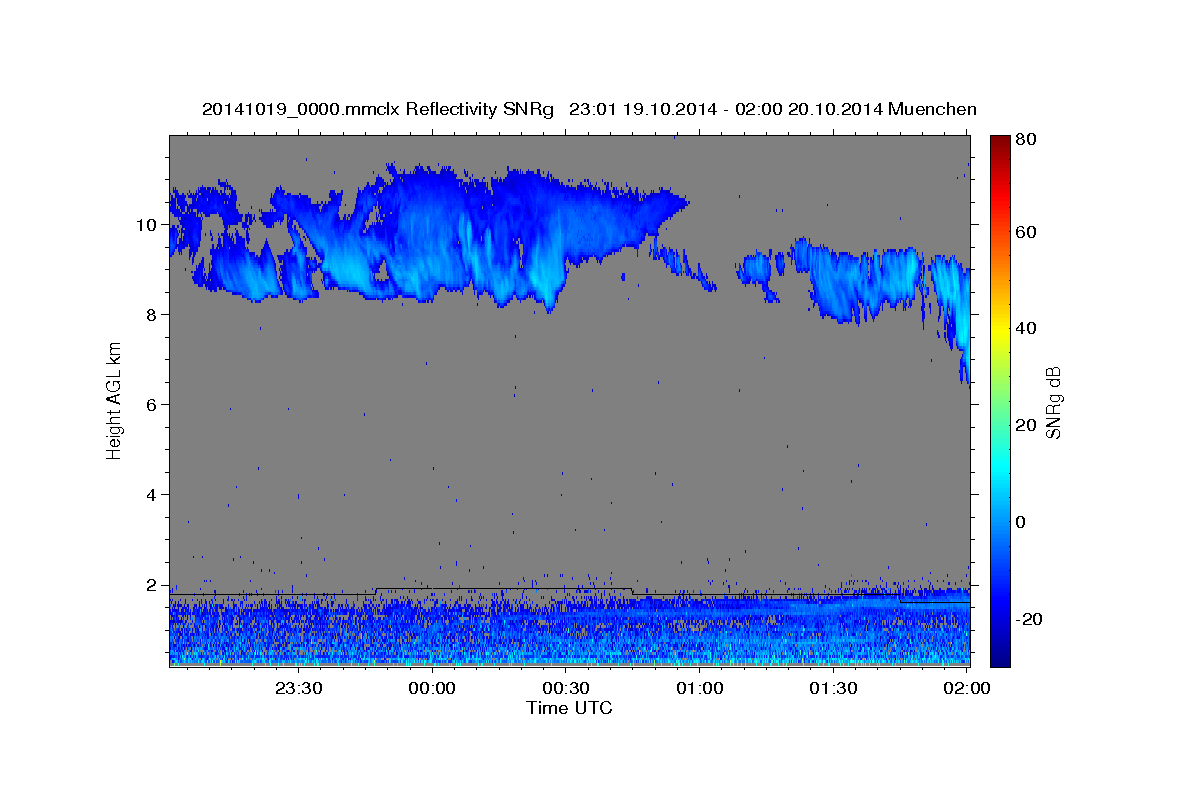Pick the dark red top of the colorbar
Image resolution: width=1200 pixels, height=800 pixels.
[x=1000, y=141]
